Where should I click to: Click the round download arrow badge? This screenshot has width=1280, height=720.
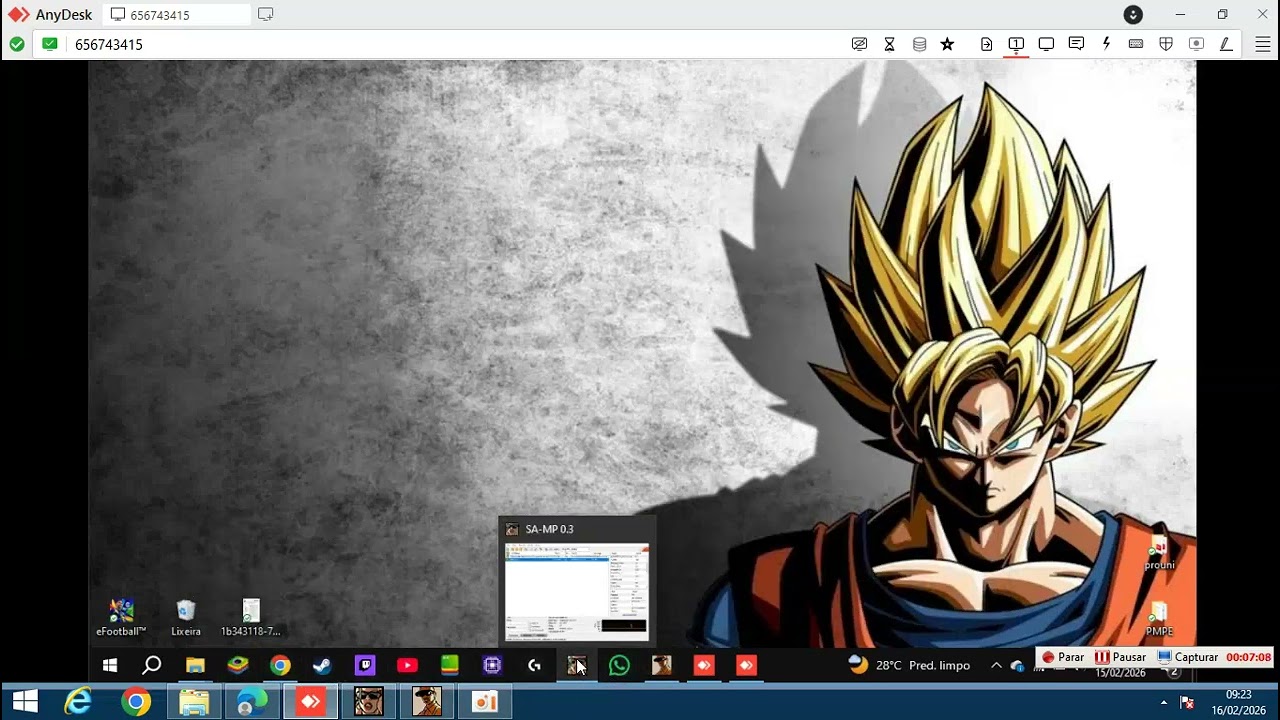(1133, 14)
